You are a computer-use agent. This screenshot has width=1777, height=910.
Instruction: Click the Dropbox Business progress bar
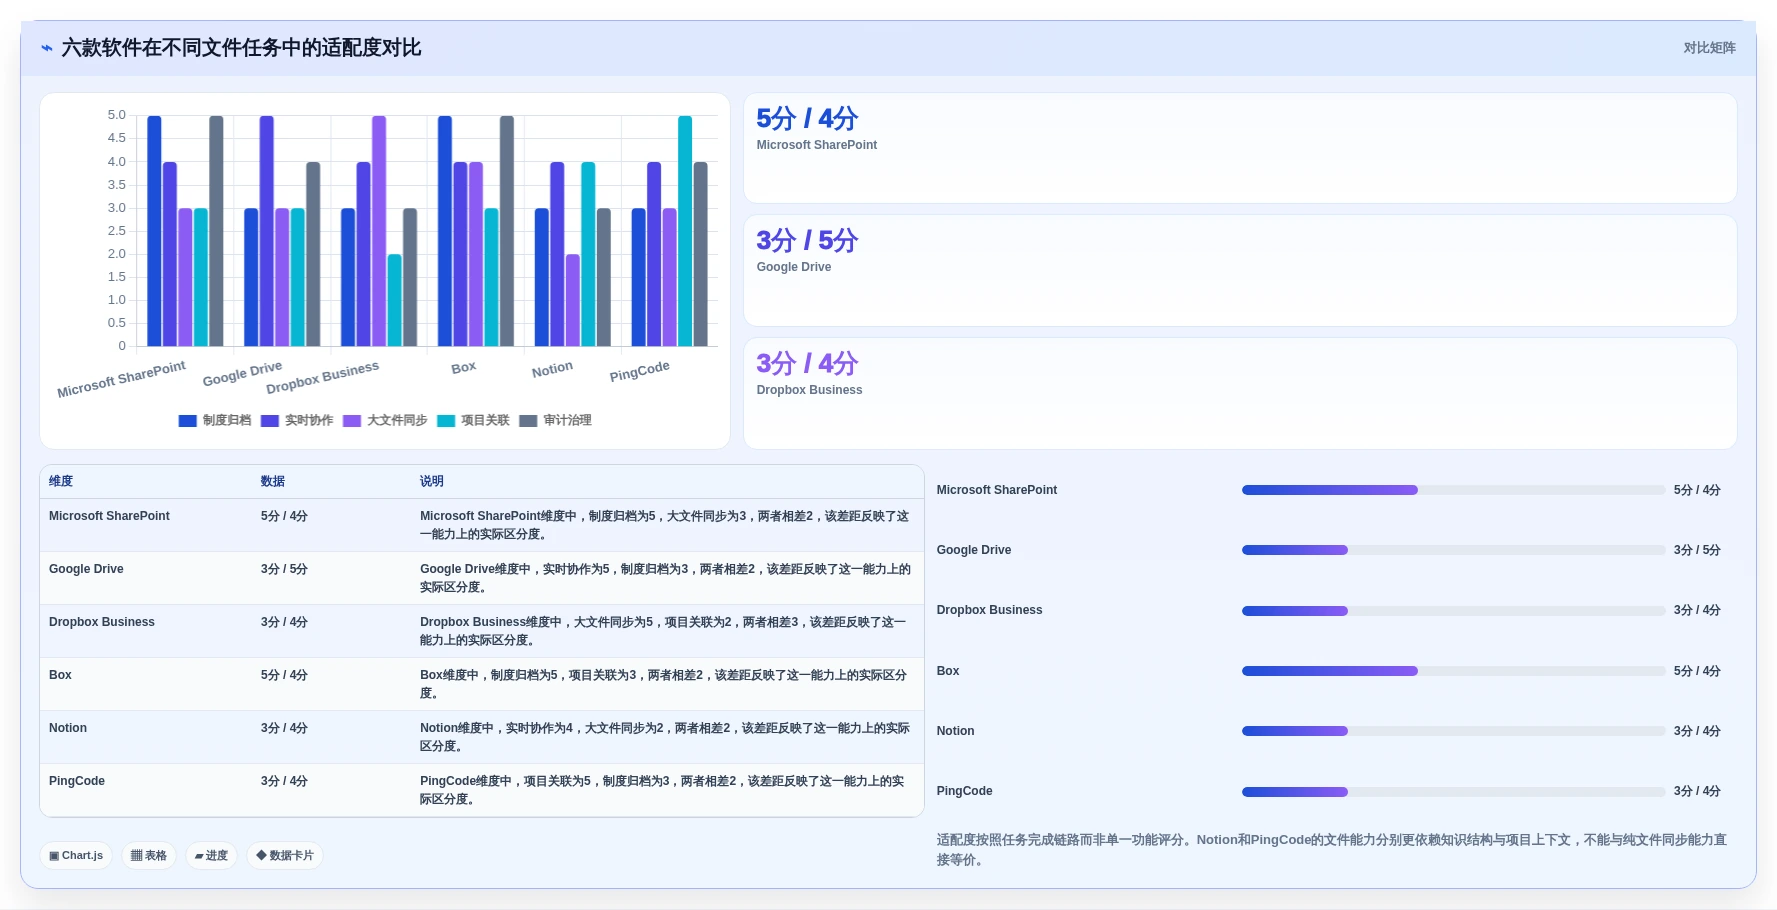tap(1453, 611)
